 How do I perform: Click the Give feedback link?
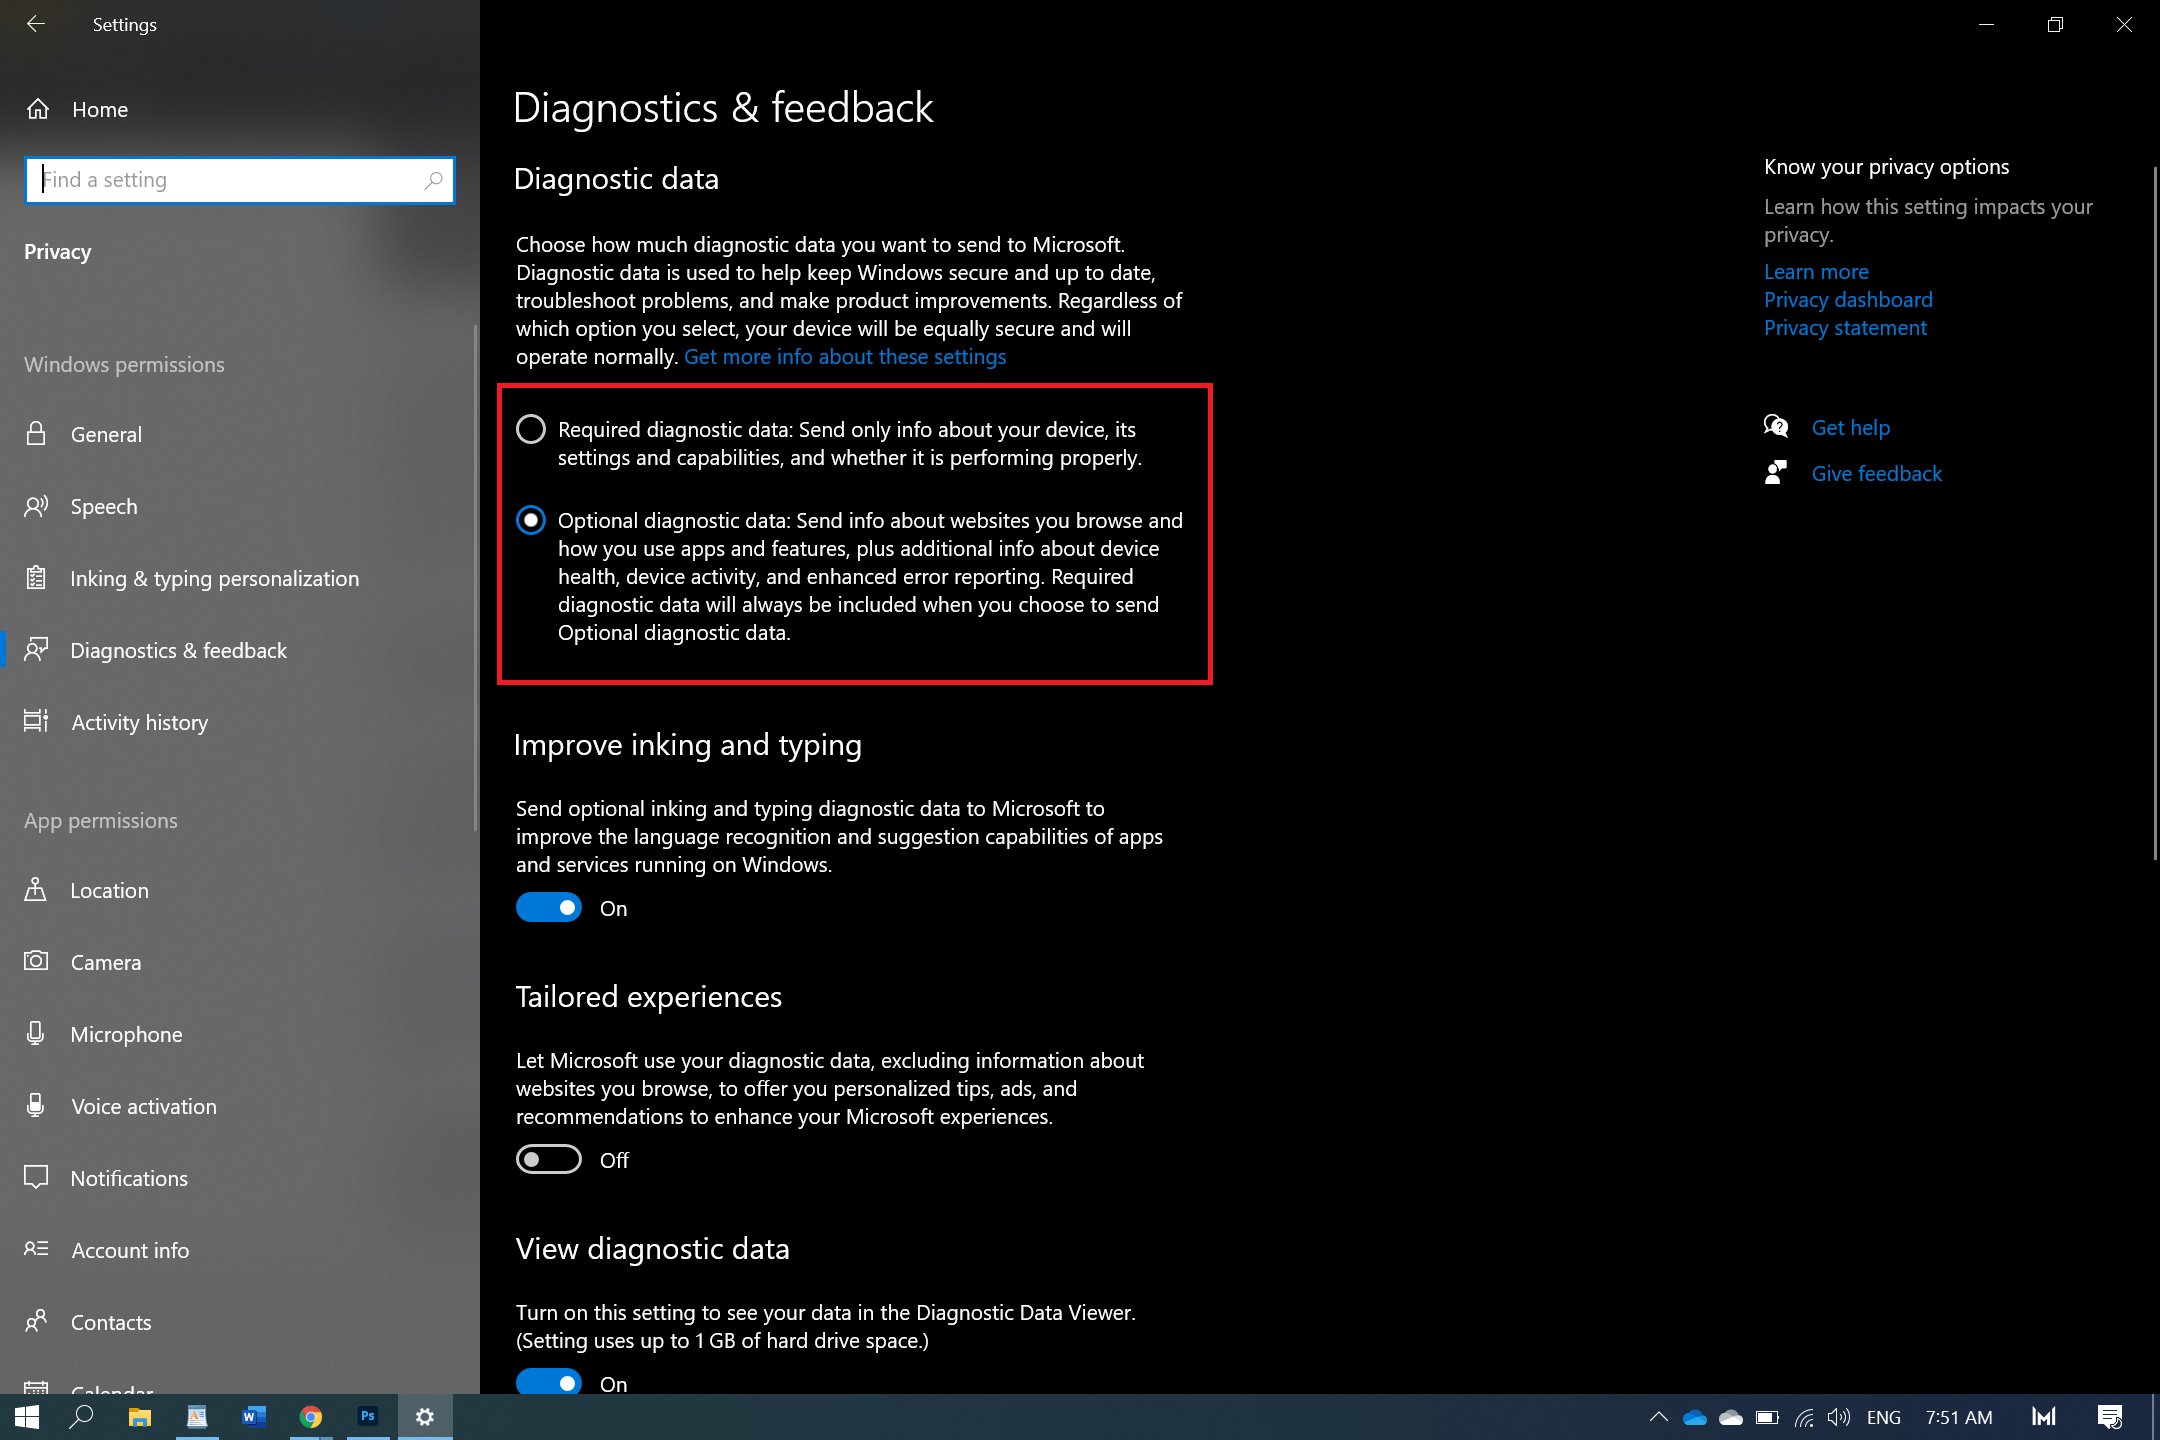(x=1877, y=474)
